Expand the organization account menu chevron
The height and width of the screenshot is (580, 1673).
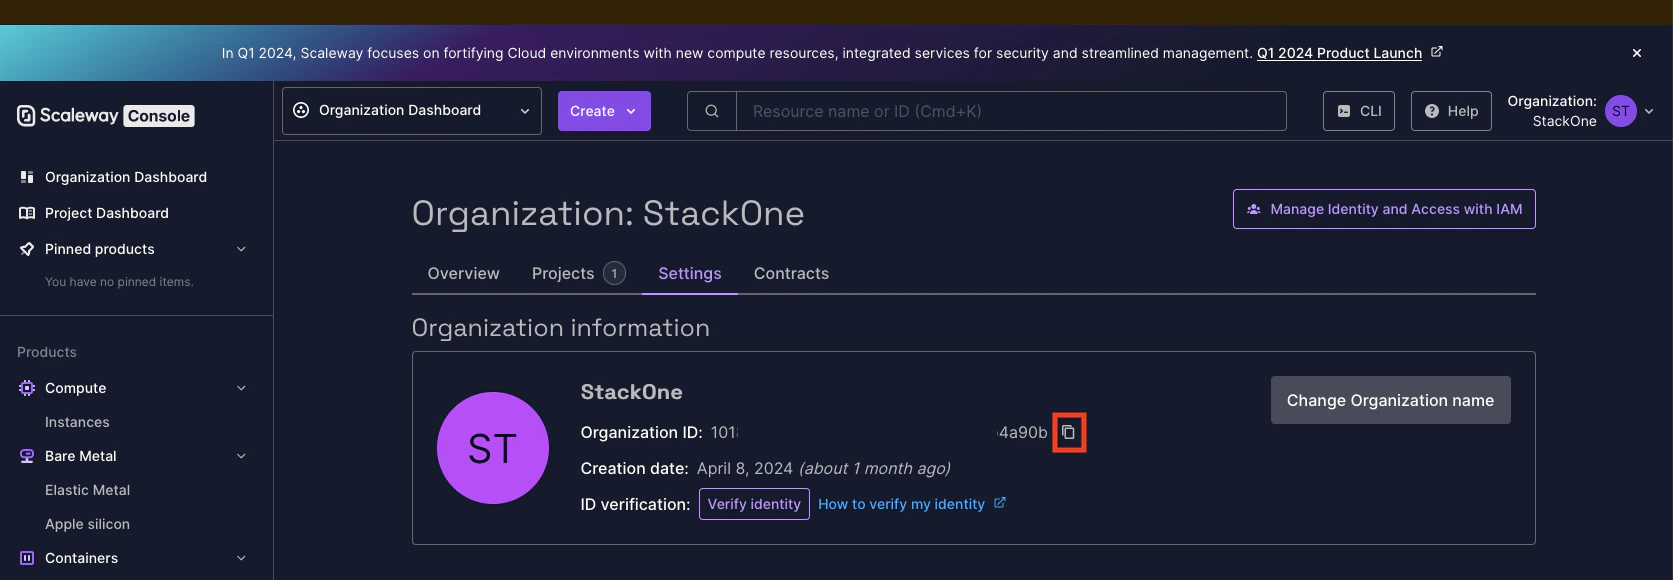pos(1649,111)
